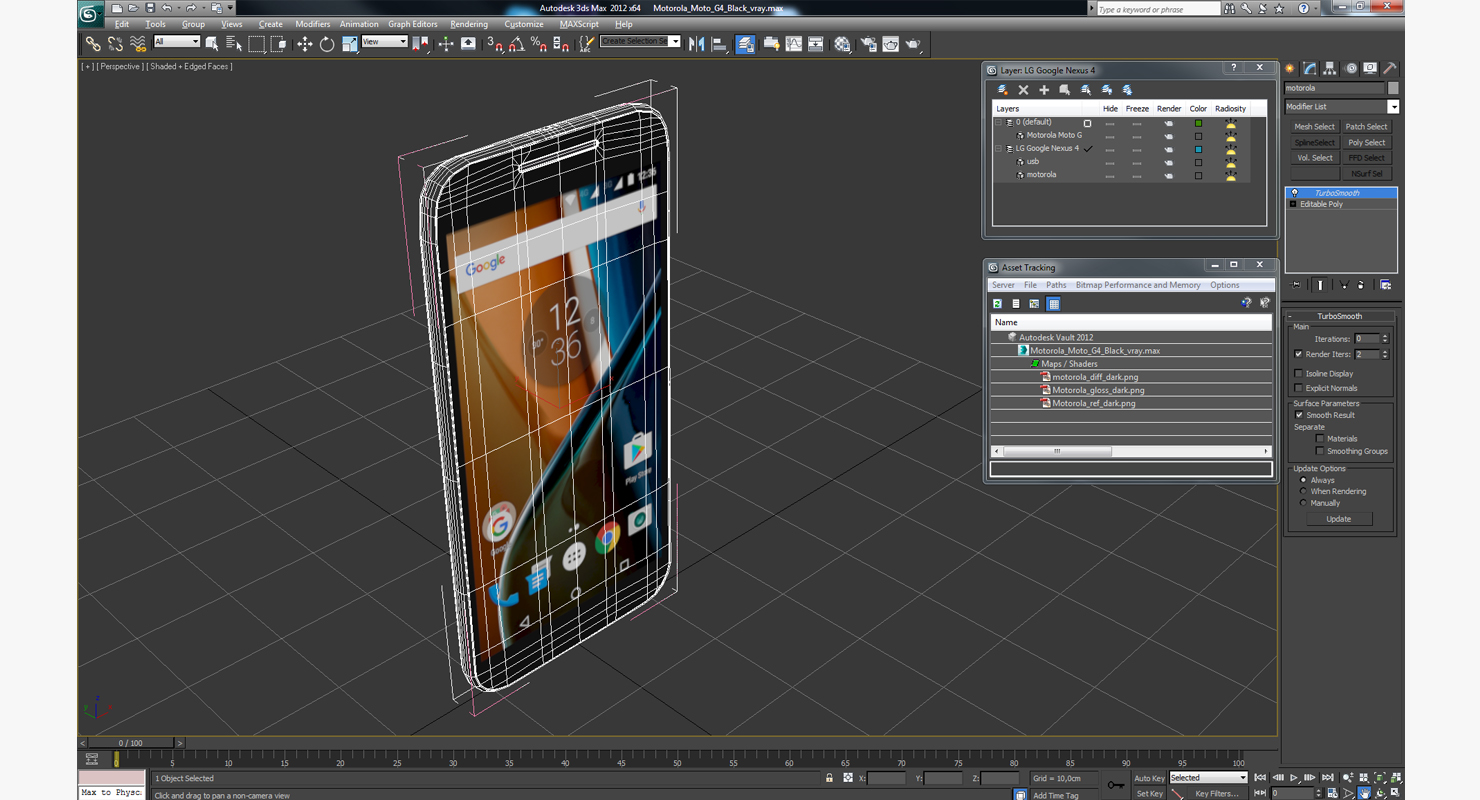Open reference coordinate View dropdown
Image resolution: width=1480 pixels, height=800 pixels.
pos(384,42)
